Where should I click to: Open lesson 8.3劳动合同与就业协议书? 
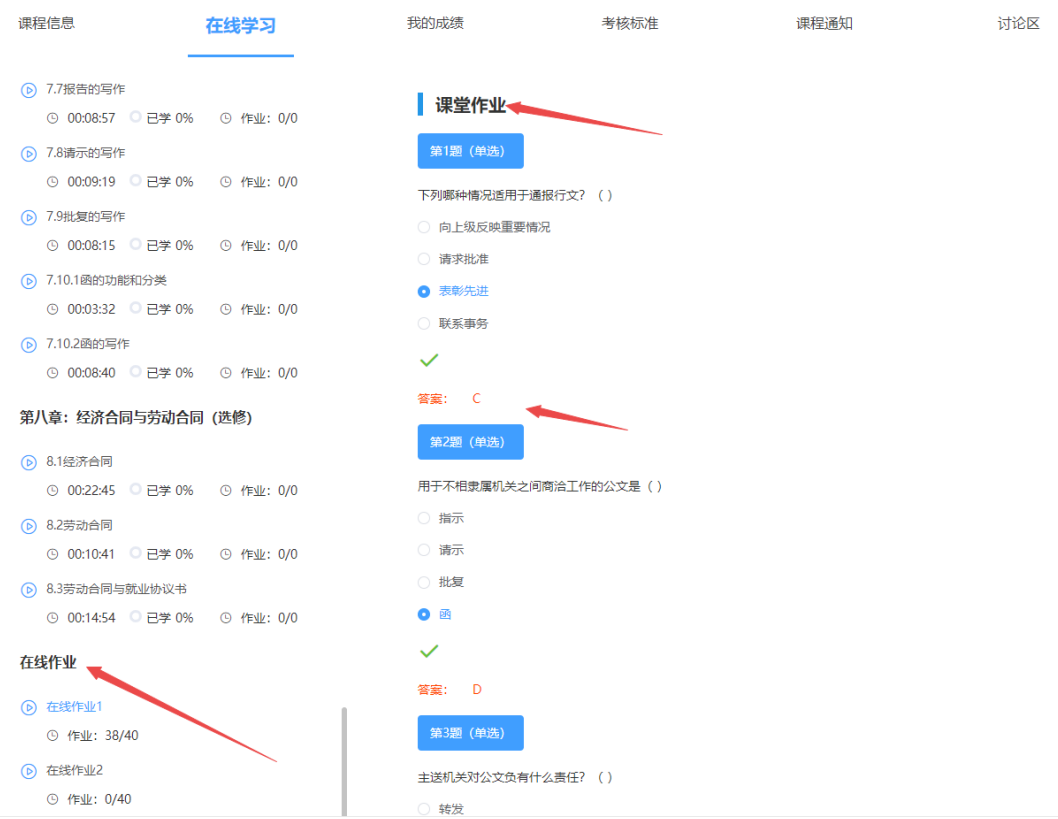click(x=116, y=589)
